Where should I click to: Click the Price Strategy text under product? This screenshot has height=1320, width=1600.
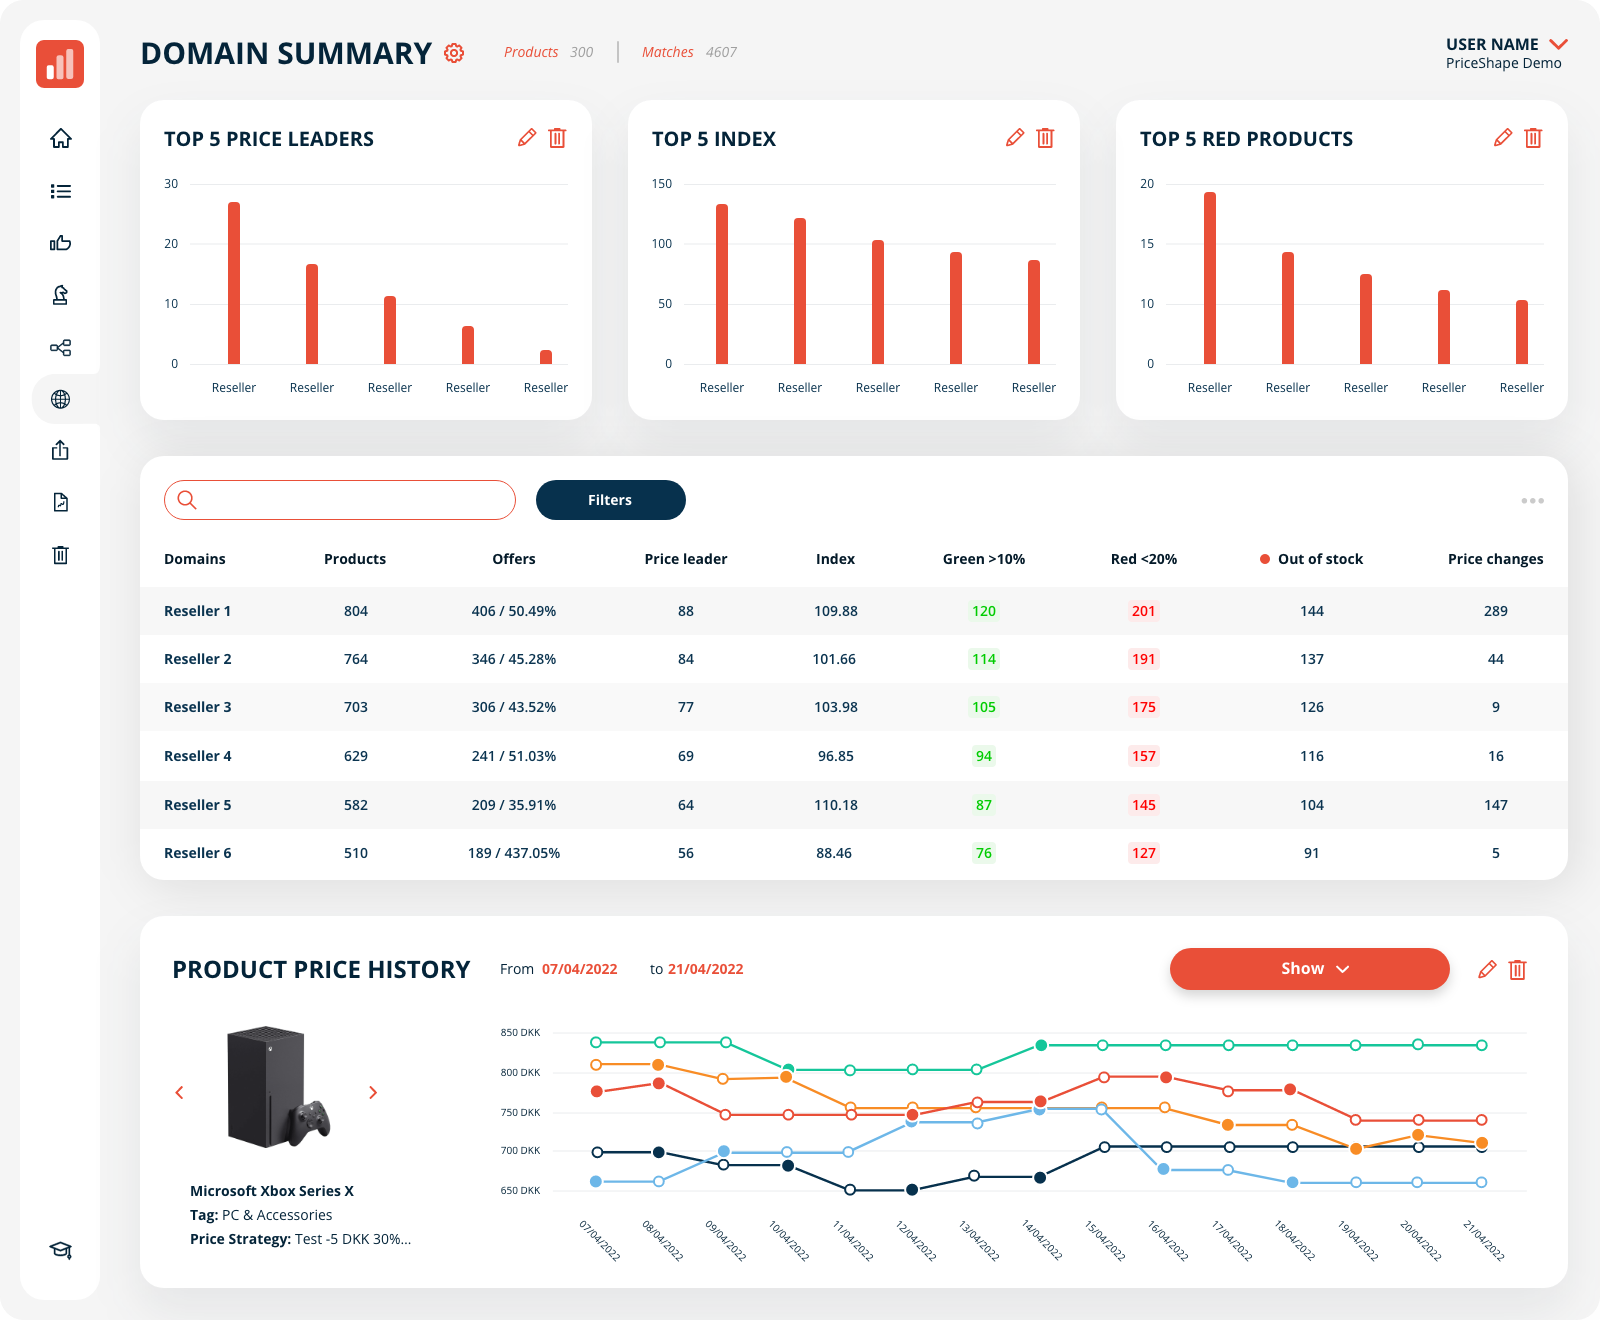click(300, 1239)
